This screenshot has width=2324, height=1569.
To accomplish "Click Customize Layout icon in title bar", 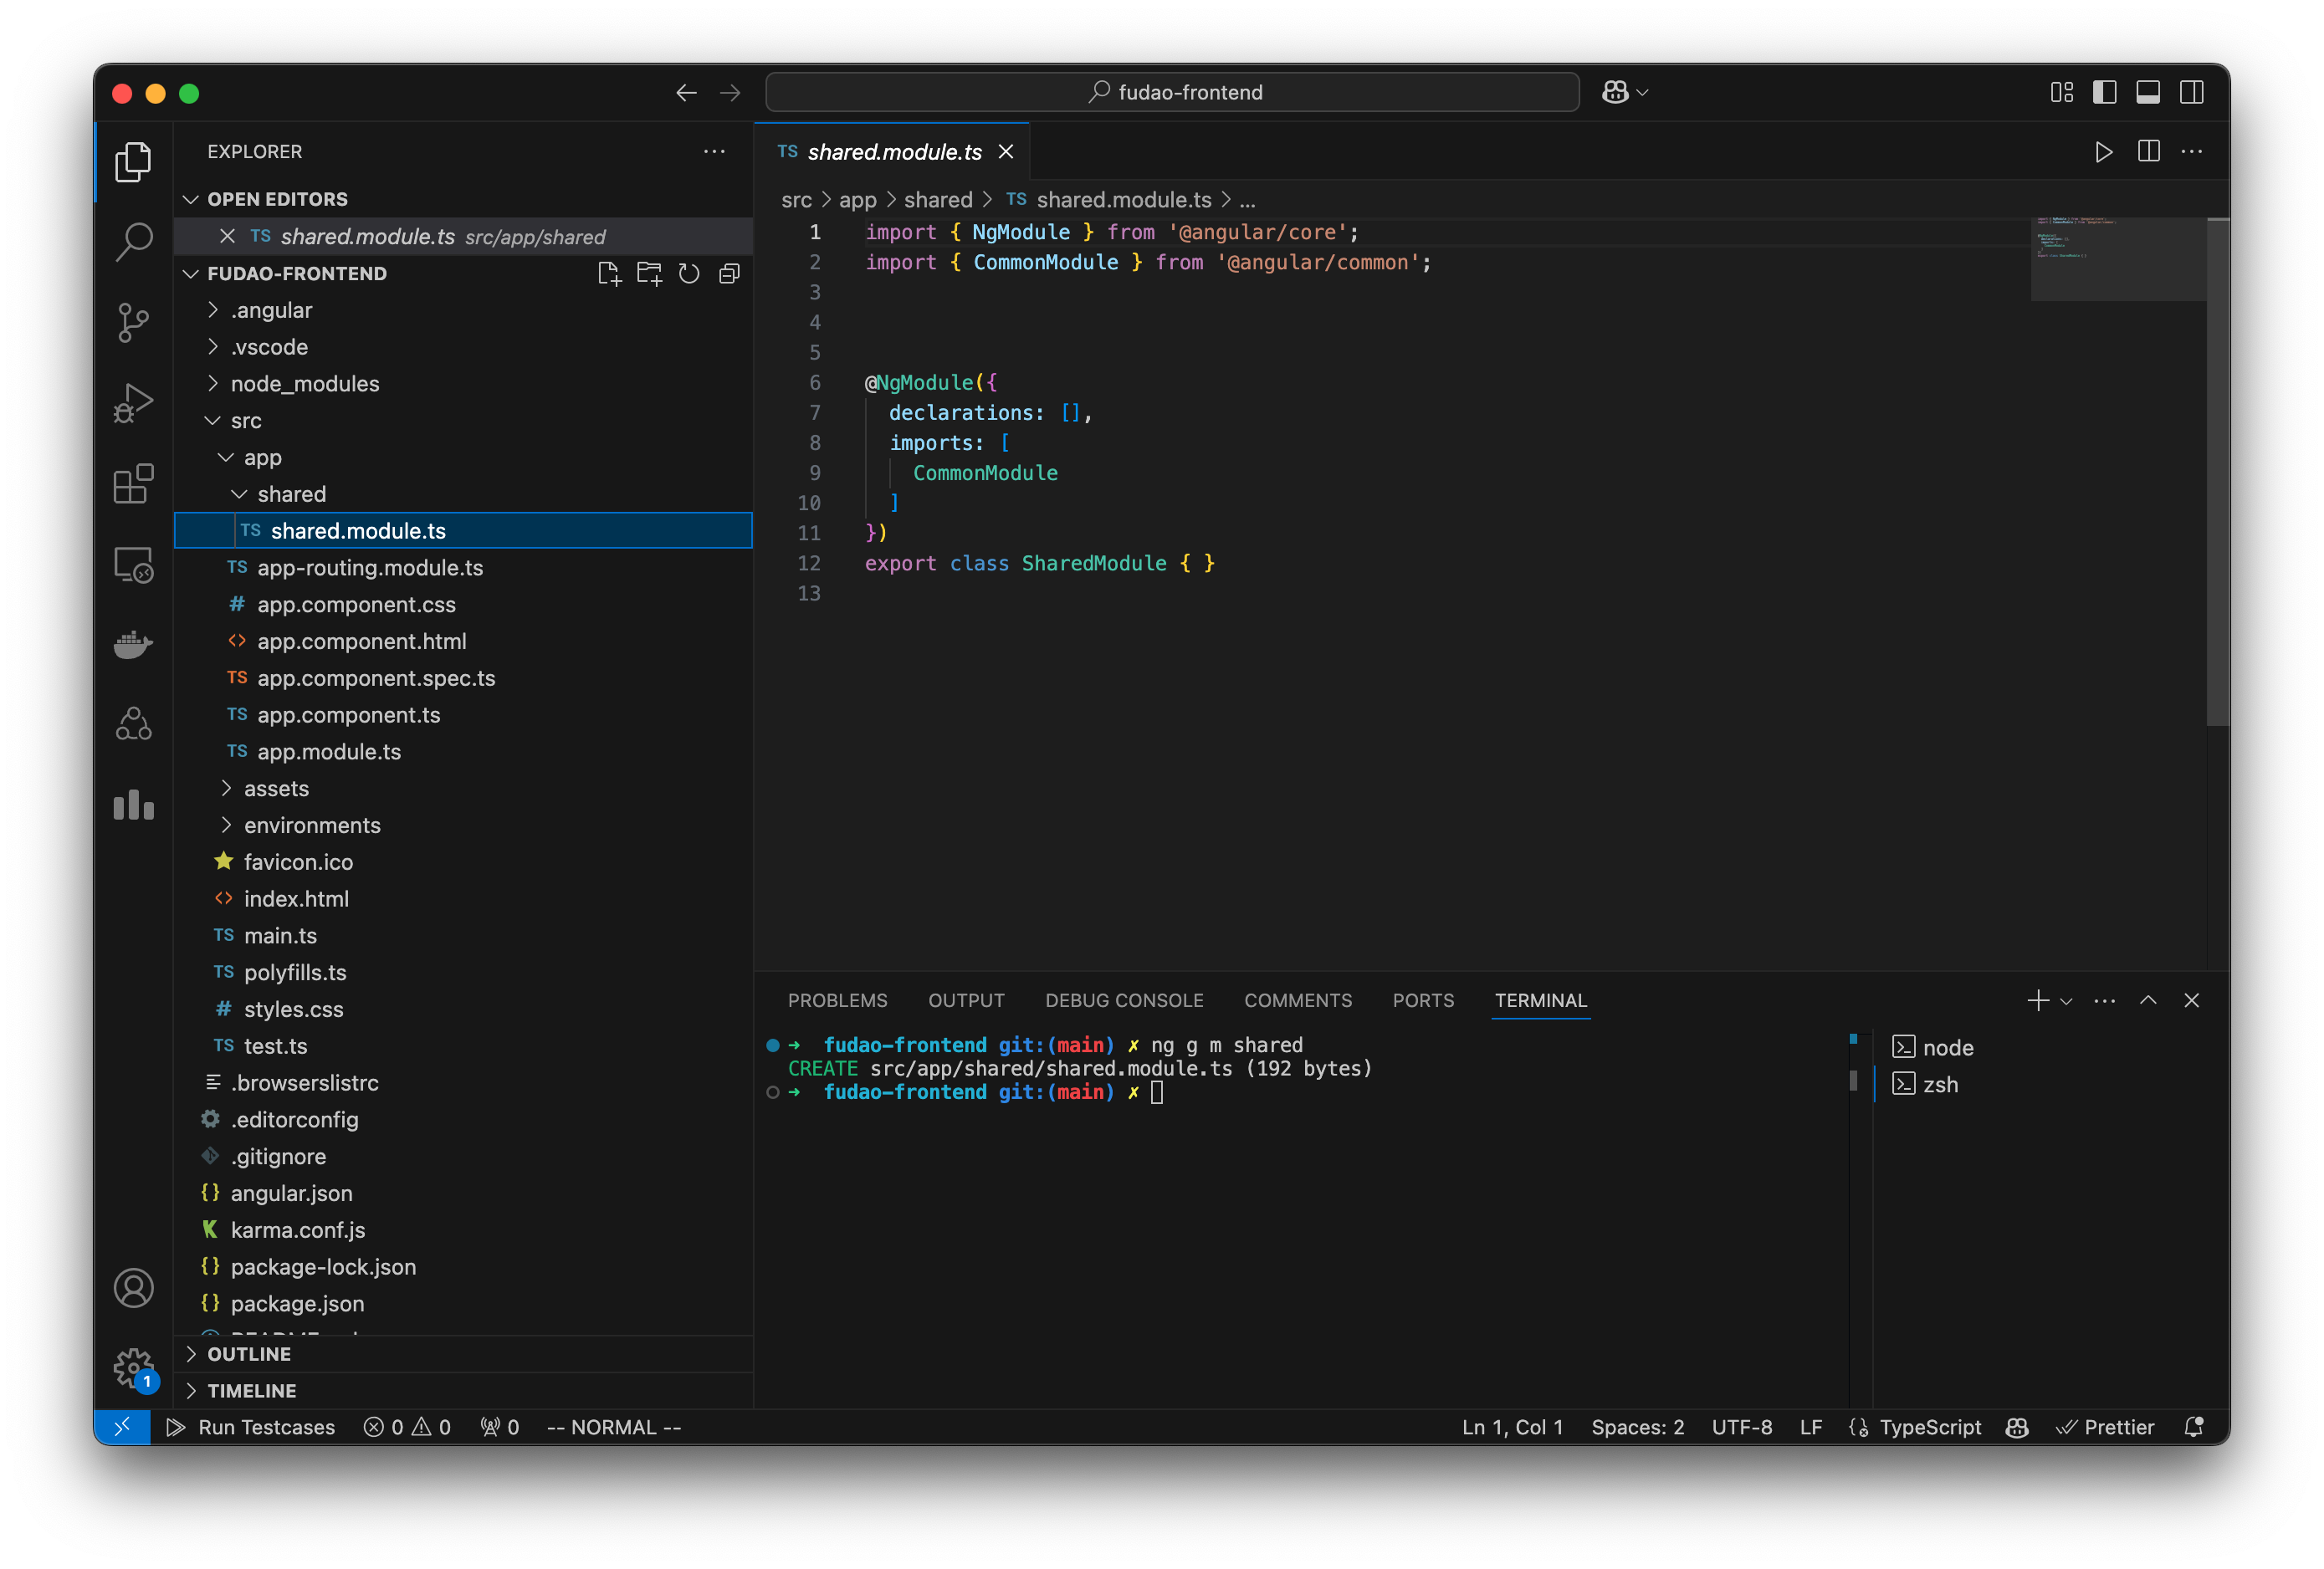I will (2061, 92).
